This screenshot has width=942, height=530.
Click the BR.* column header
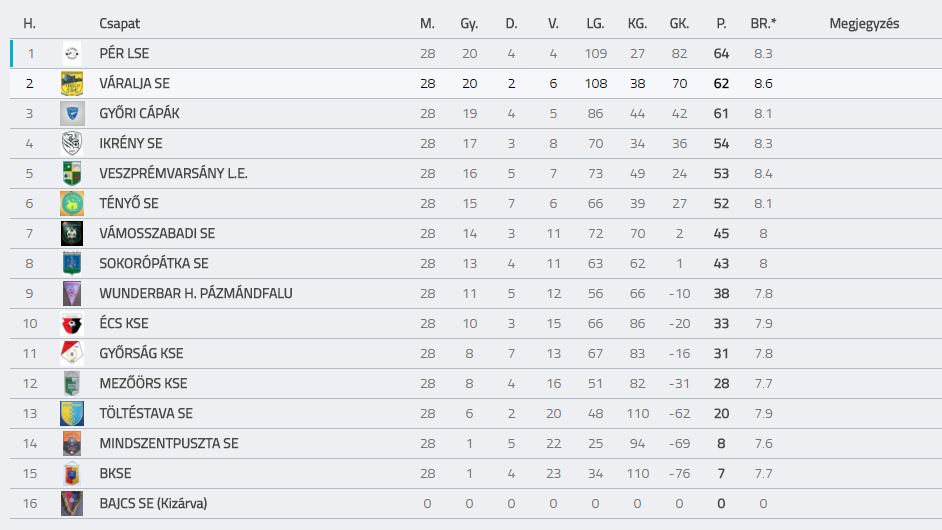763,23
